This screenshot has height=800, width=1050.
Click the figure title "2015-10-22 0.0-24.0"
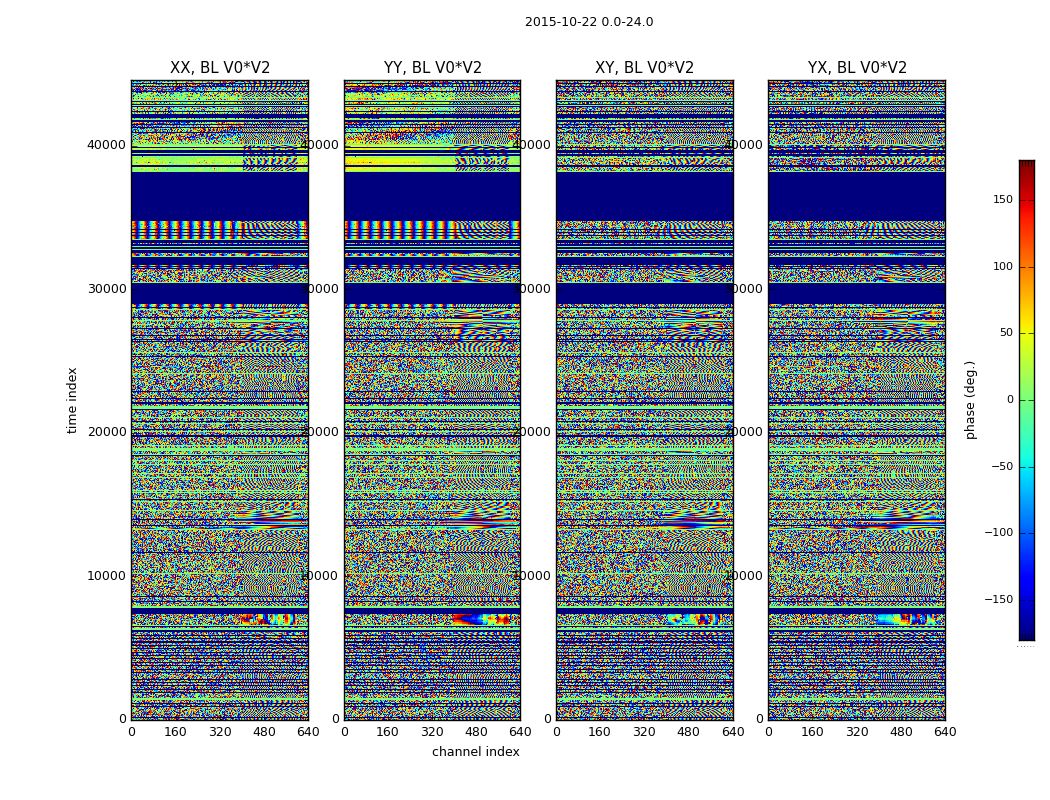[589, 22]
